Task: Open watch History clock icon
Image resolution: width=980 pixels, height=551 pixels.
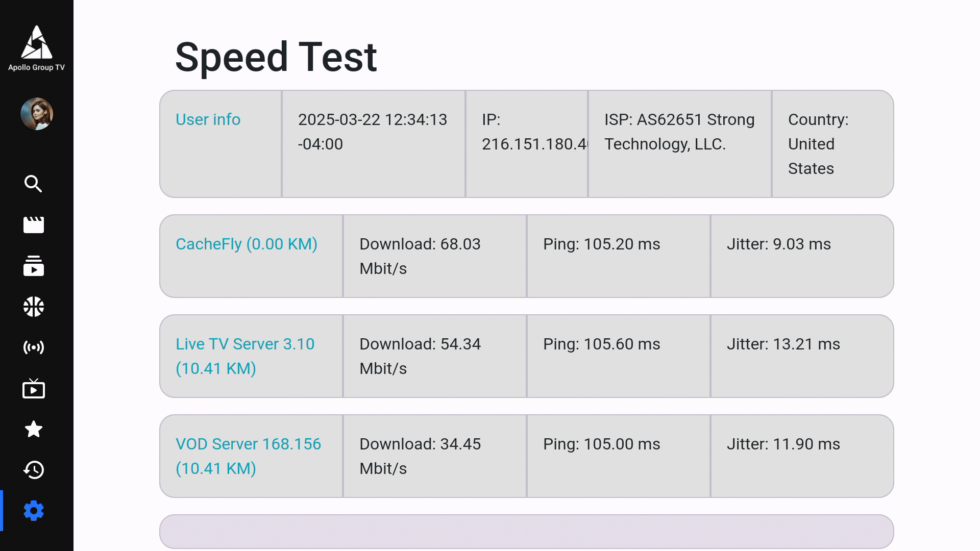Action: [x=34, y=470]
